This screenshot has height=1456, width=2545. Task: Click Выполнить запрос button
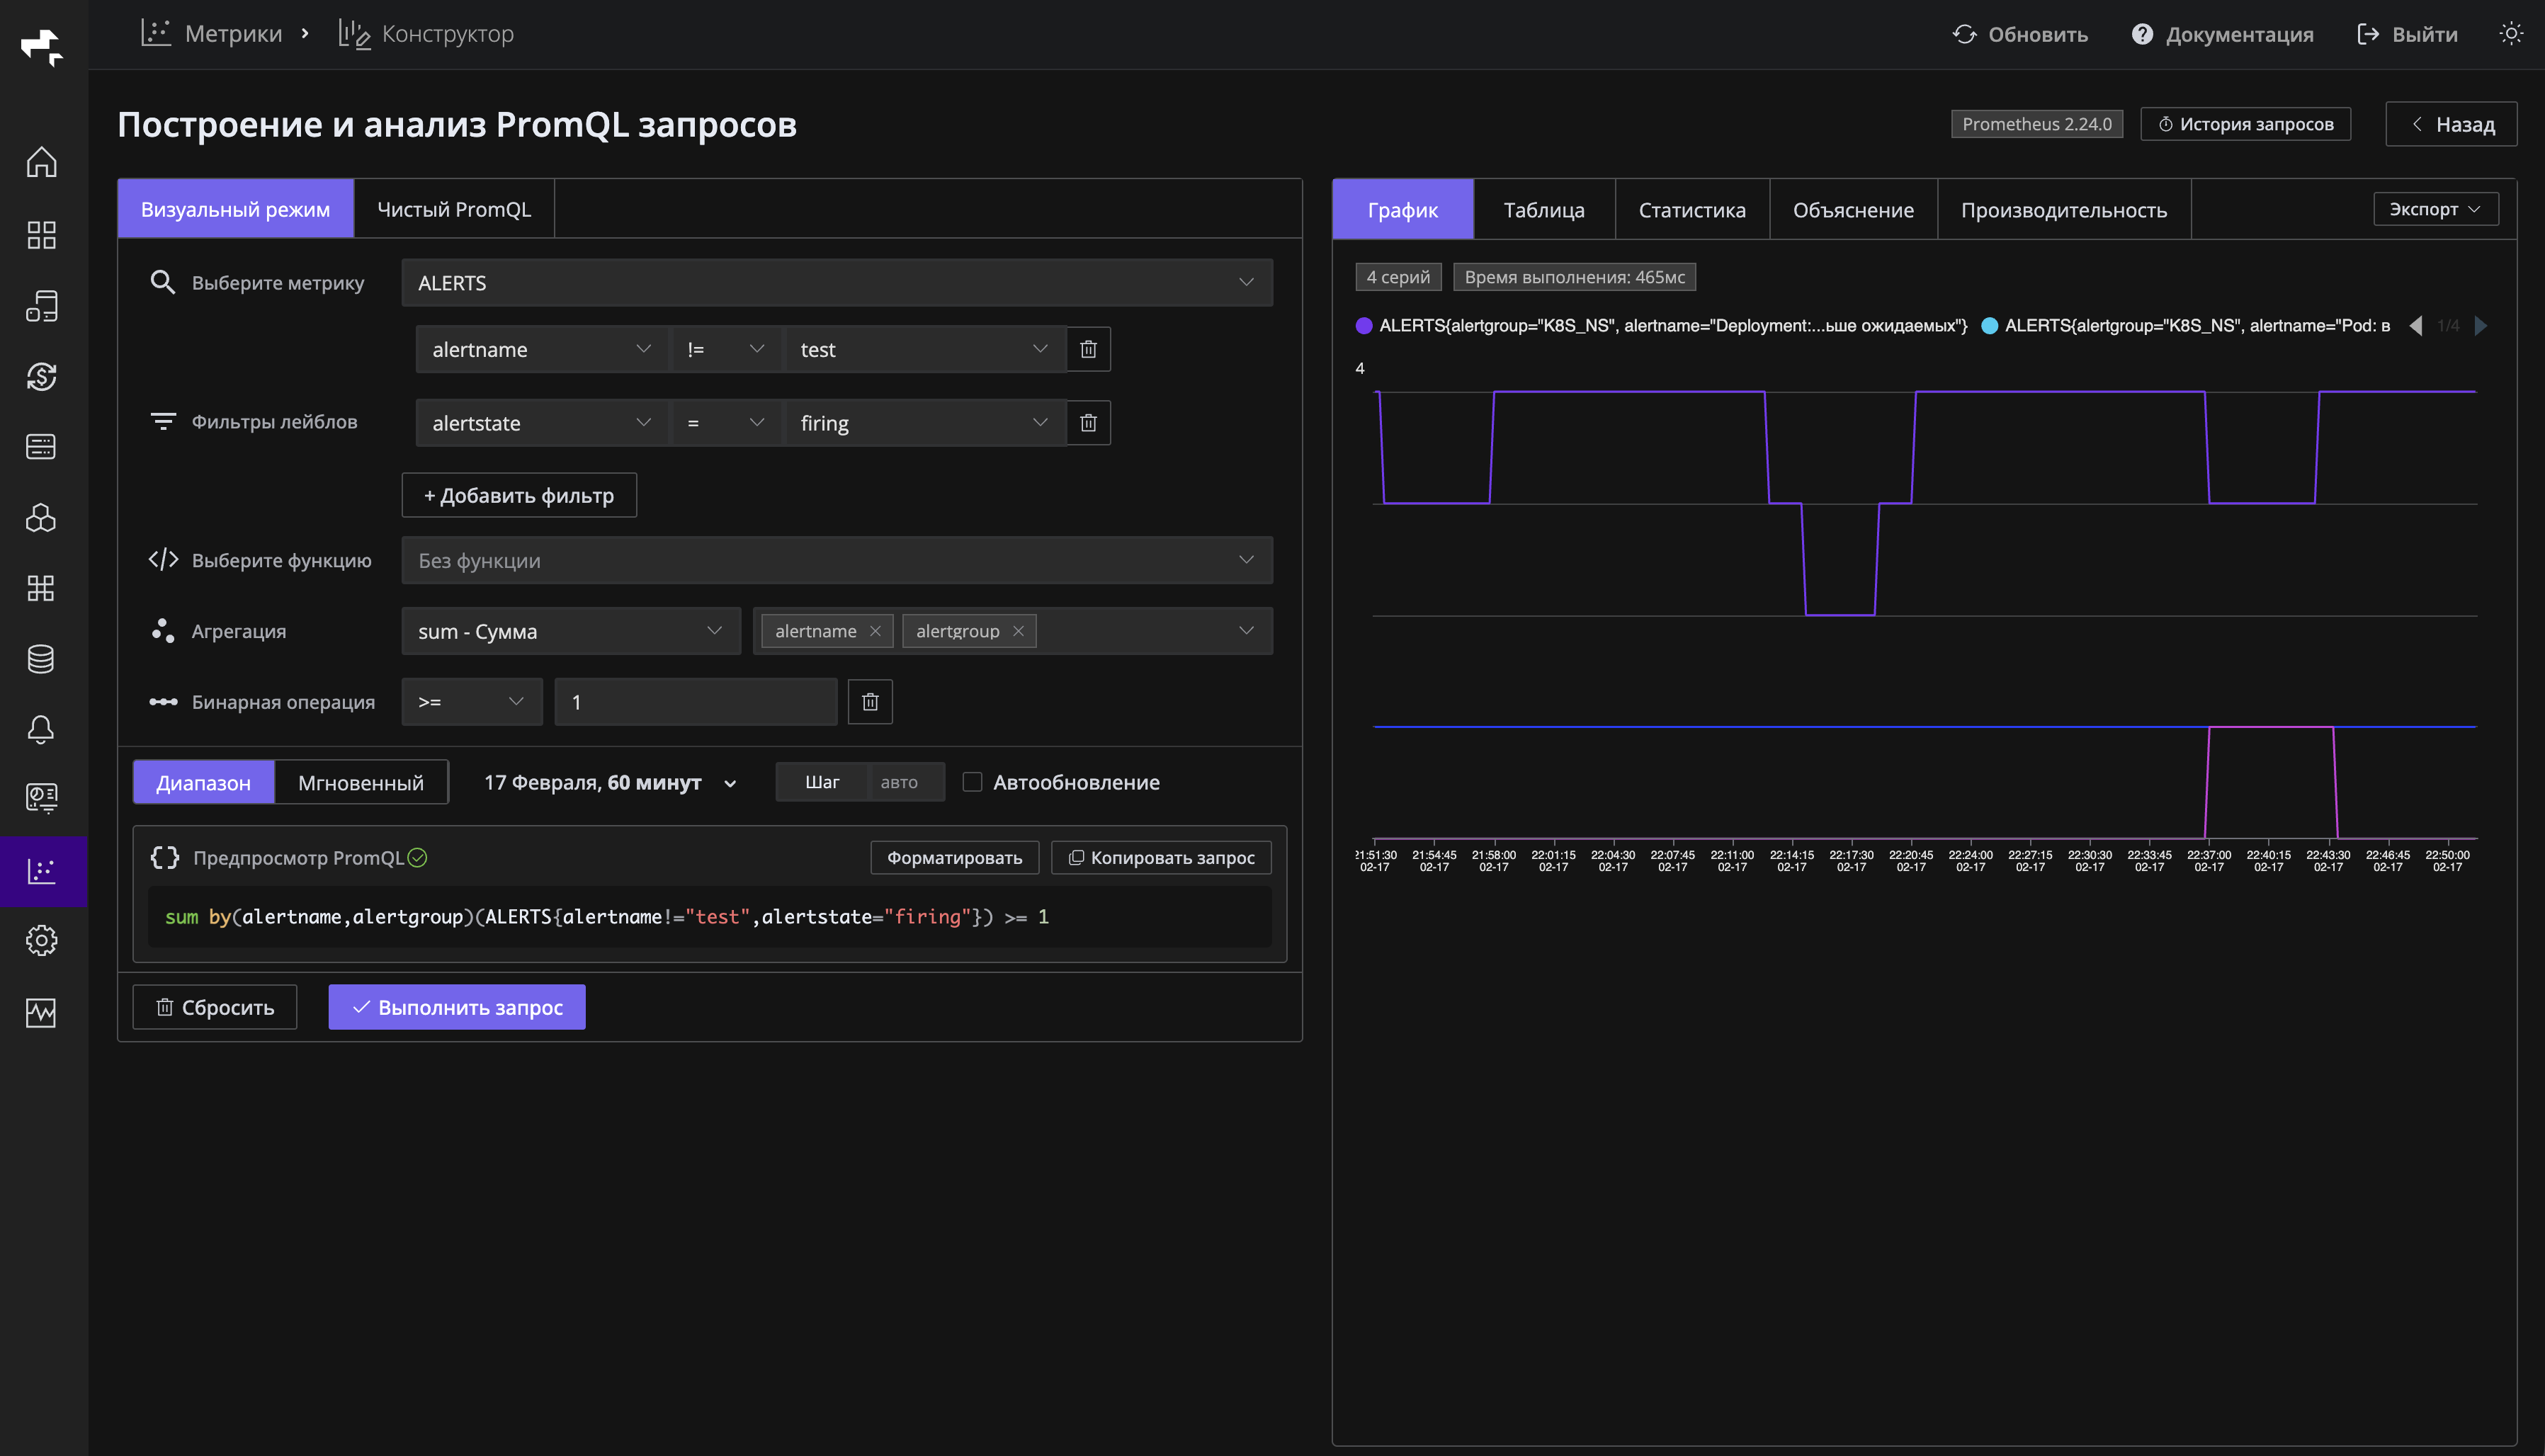457,1007
